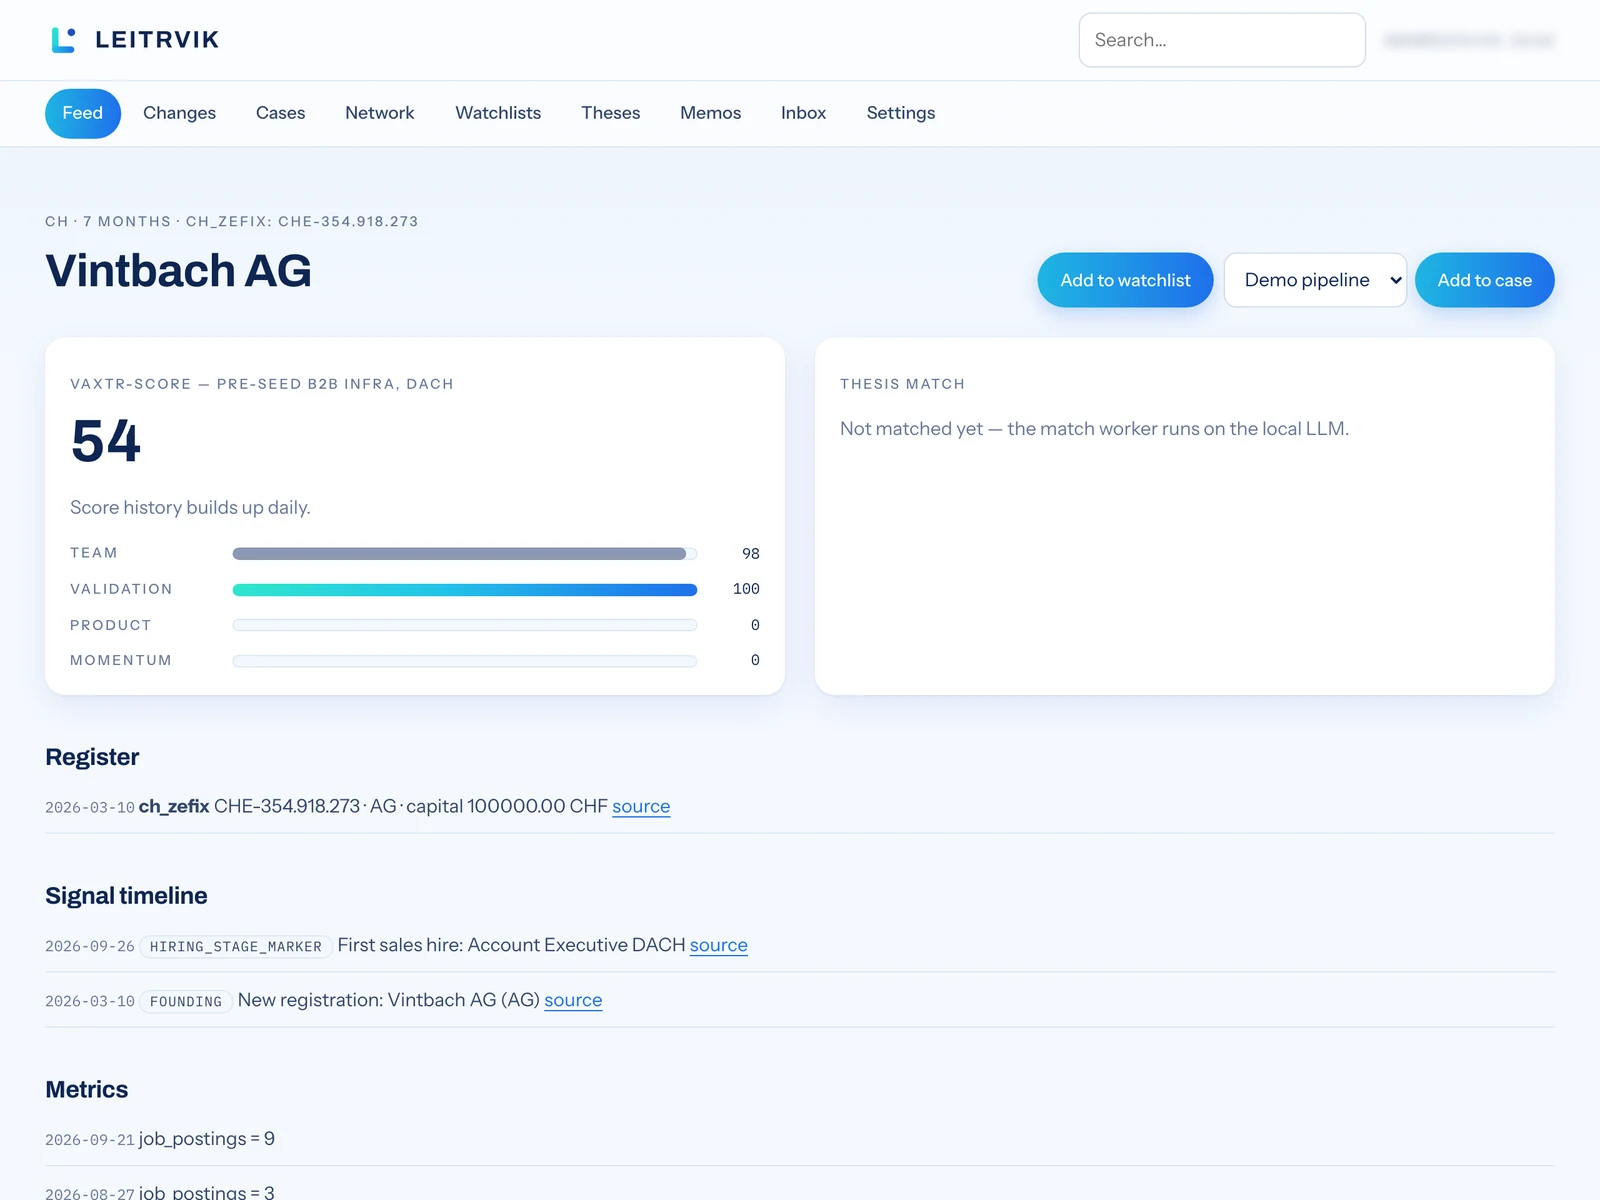The width and height of the screenshot is (1600, 1200).
Task: Open the ch_zefix register source link
Action: [x=641, y=806]
